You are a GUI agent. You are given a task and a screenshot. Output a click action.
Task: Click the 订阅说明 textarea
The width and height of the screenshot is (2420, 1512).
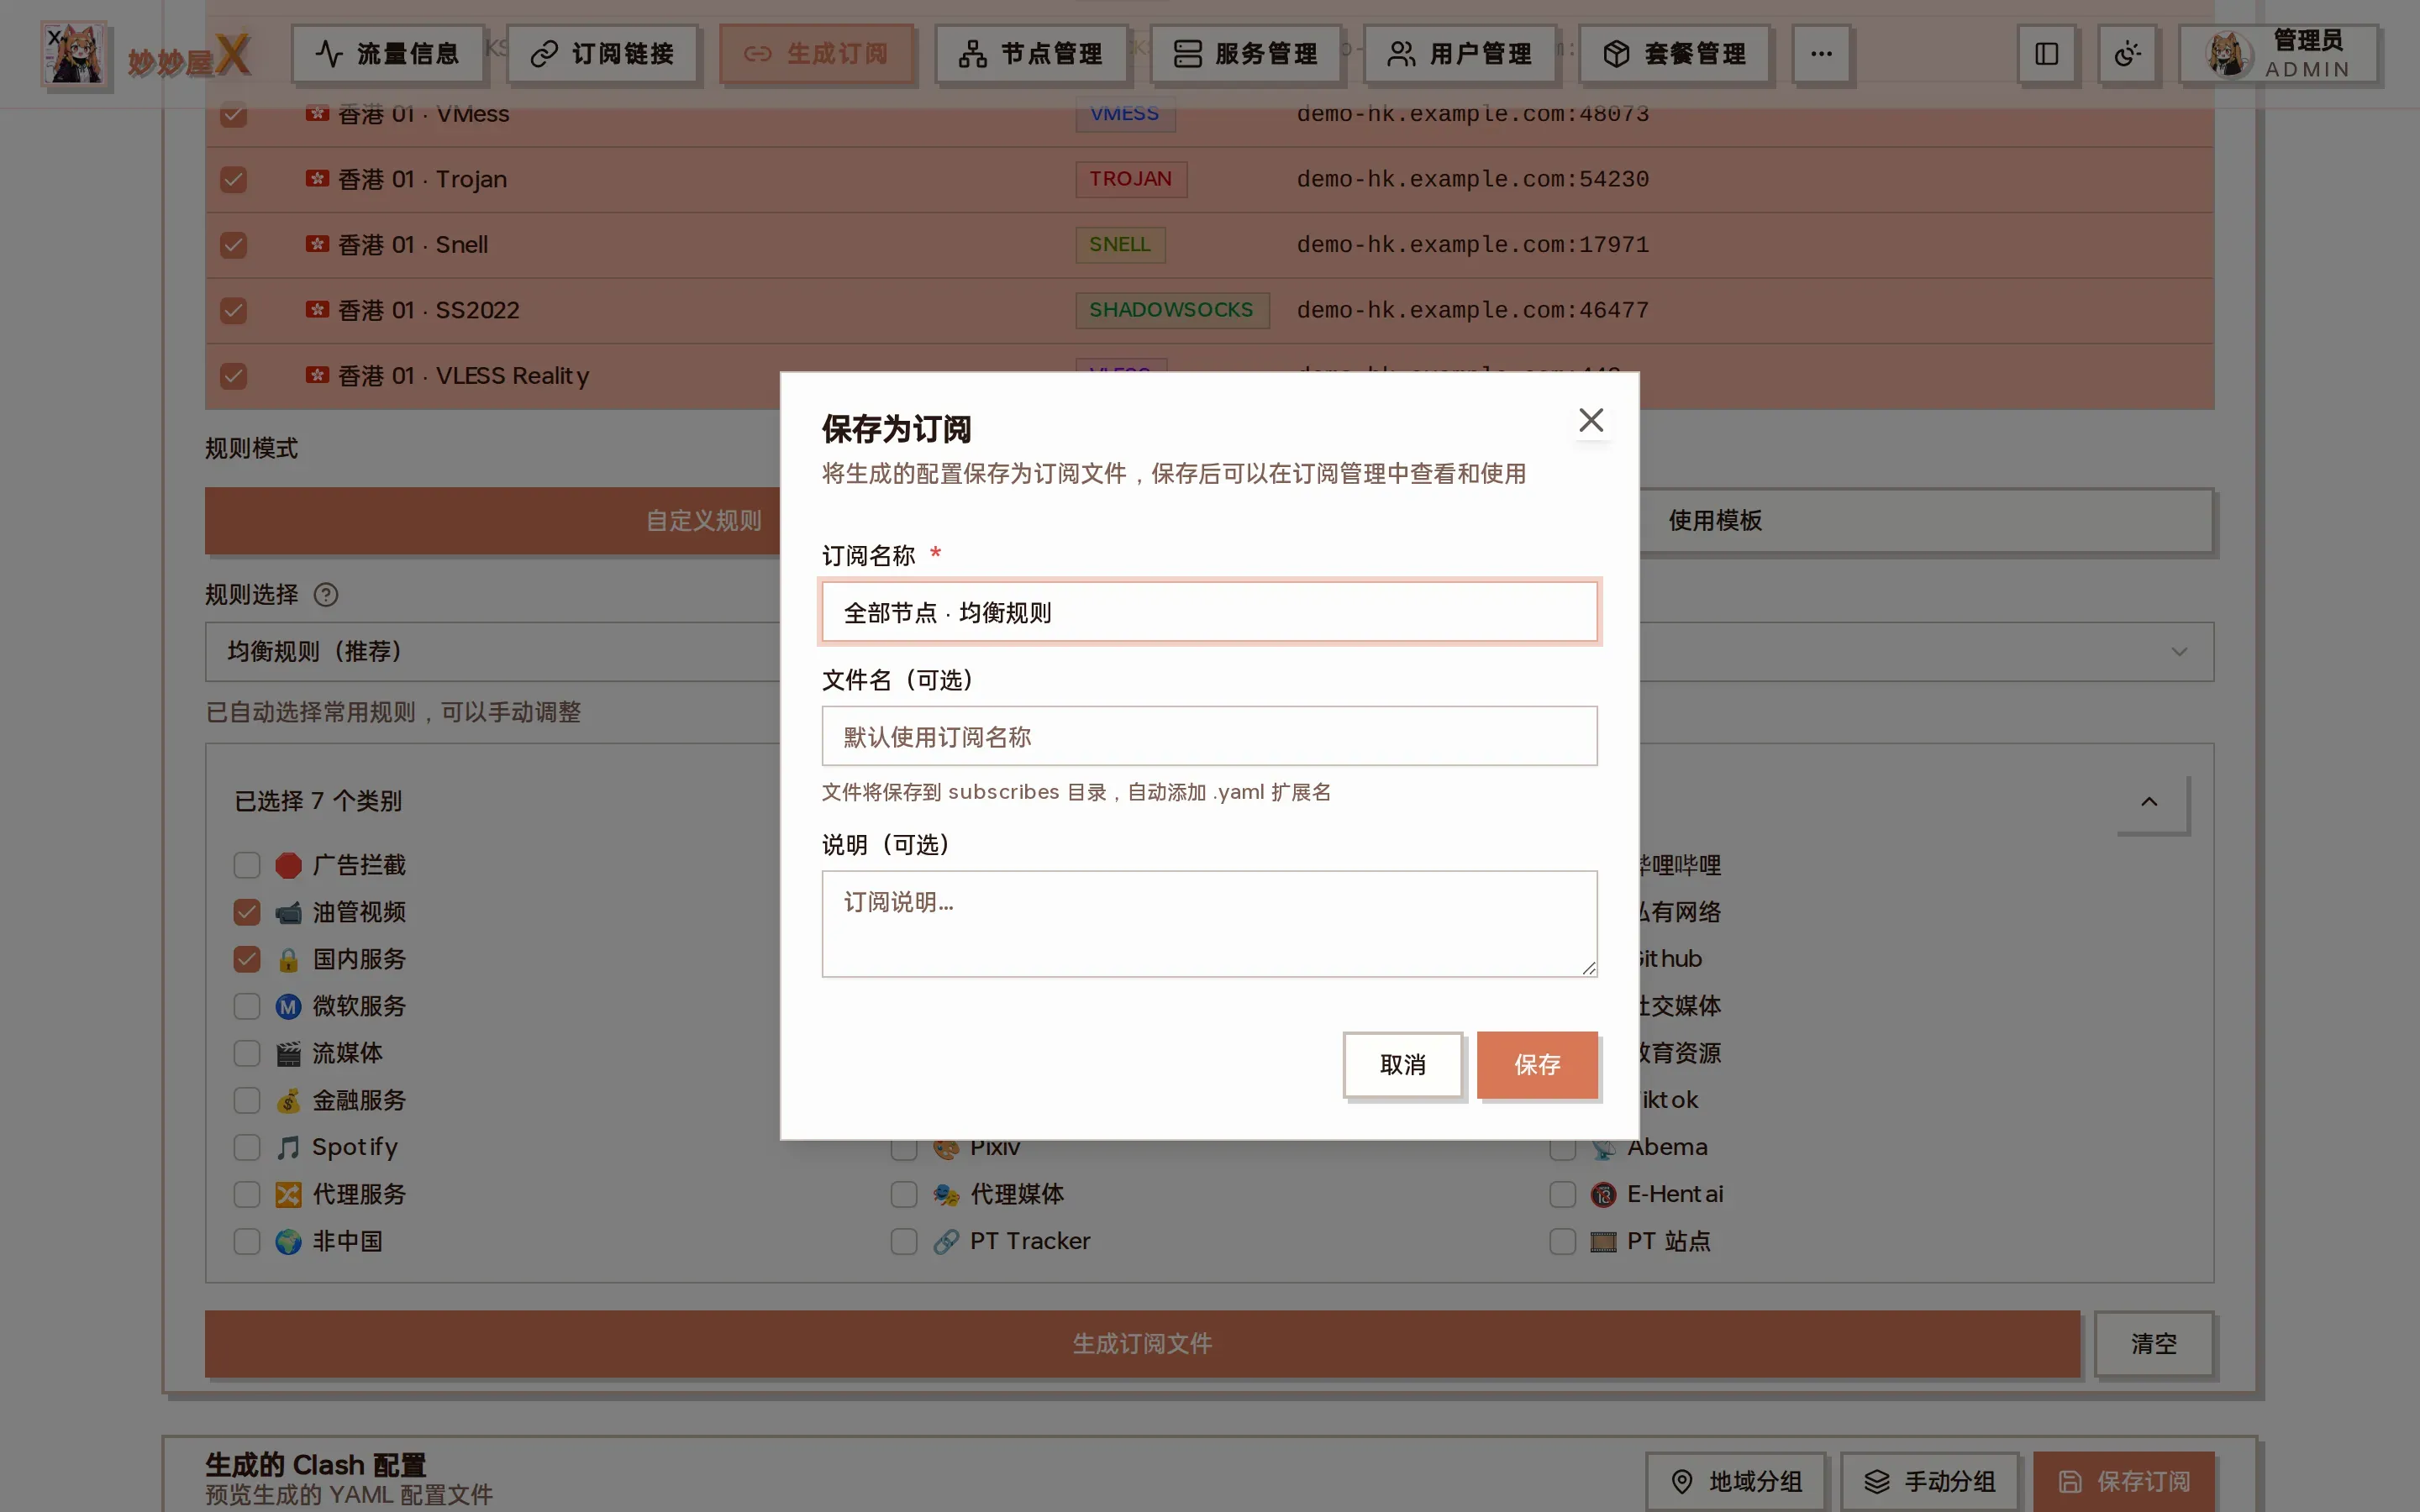point(1209,924)
